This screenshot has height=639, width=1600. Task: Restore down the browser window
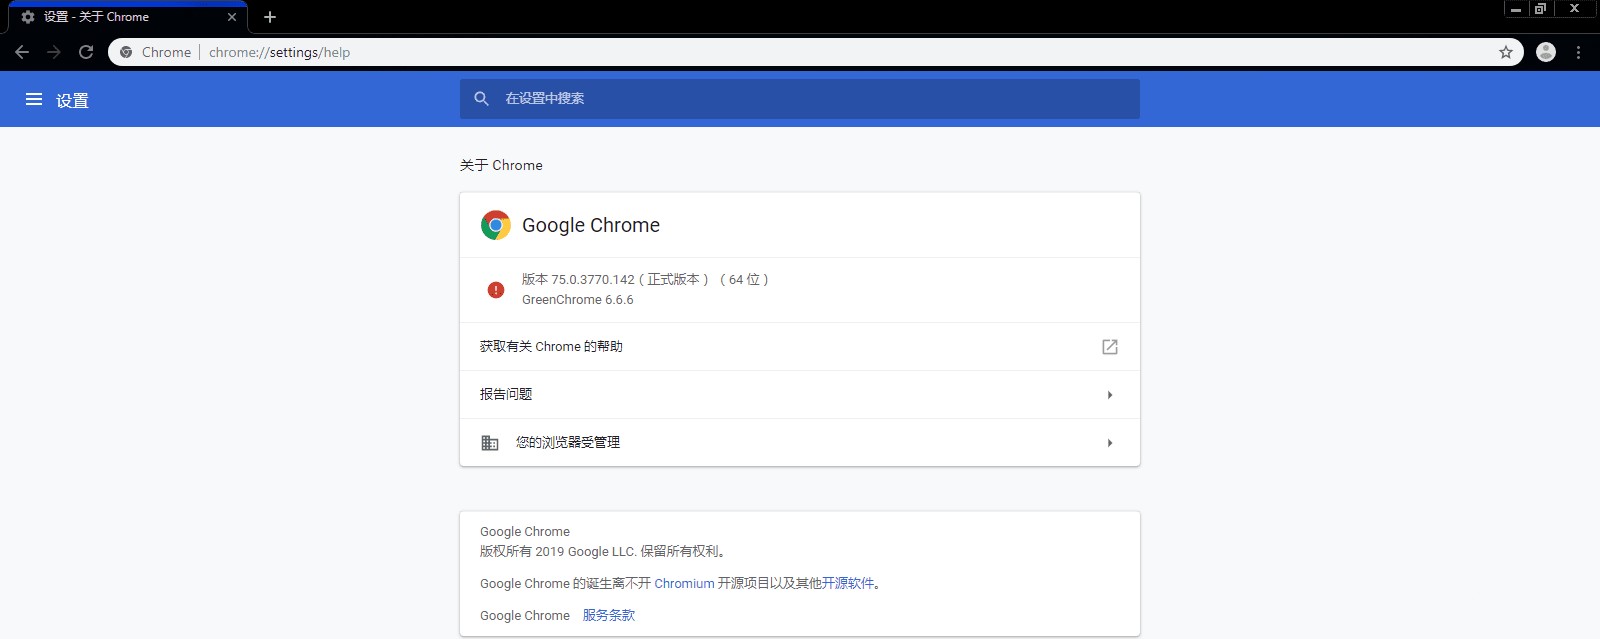[1541, 9]
